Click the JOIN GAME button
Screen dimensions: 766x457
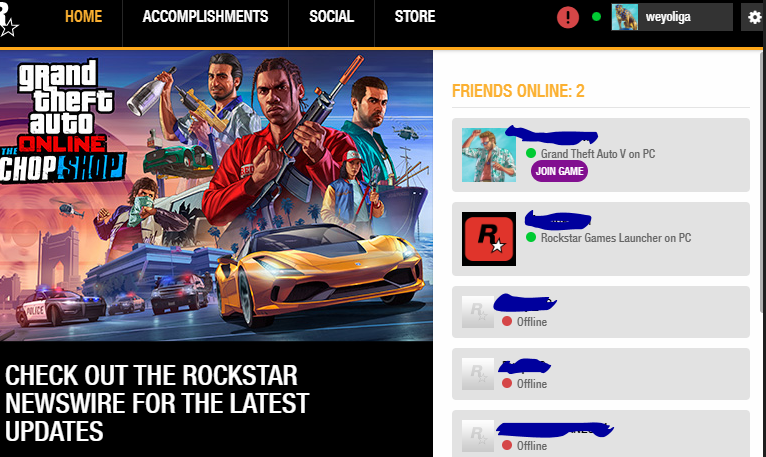[559, 171]
